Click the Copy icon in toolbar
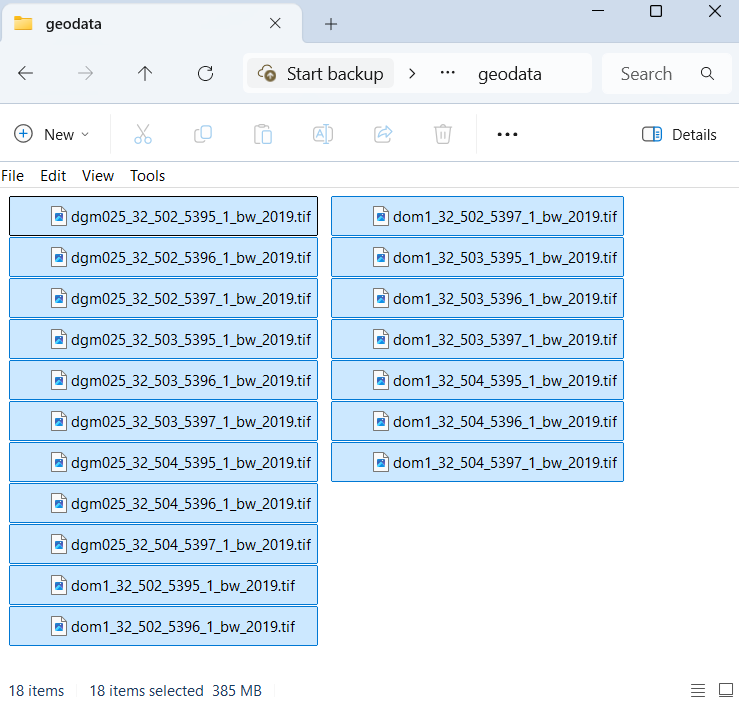The height and width of the screenshot is (703, 739). tap(203, 134)
